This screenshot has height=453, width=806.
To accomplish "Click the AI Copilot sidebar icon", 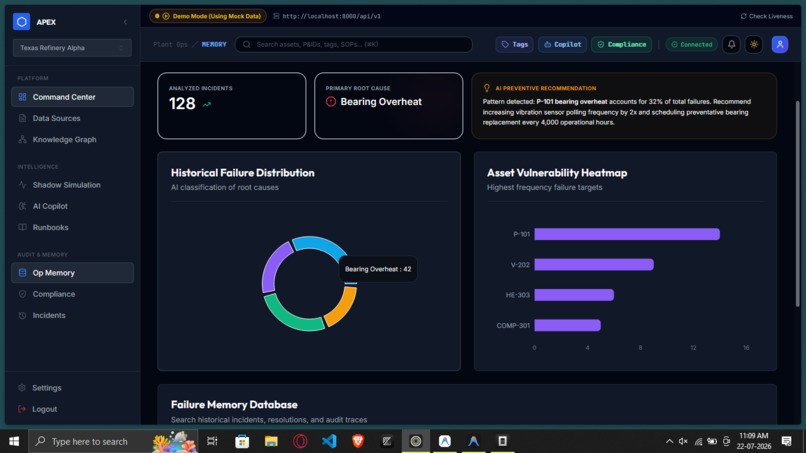I will point(23,206).
